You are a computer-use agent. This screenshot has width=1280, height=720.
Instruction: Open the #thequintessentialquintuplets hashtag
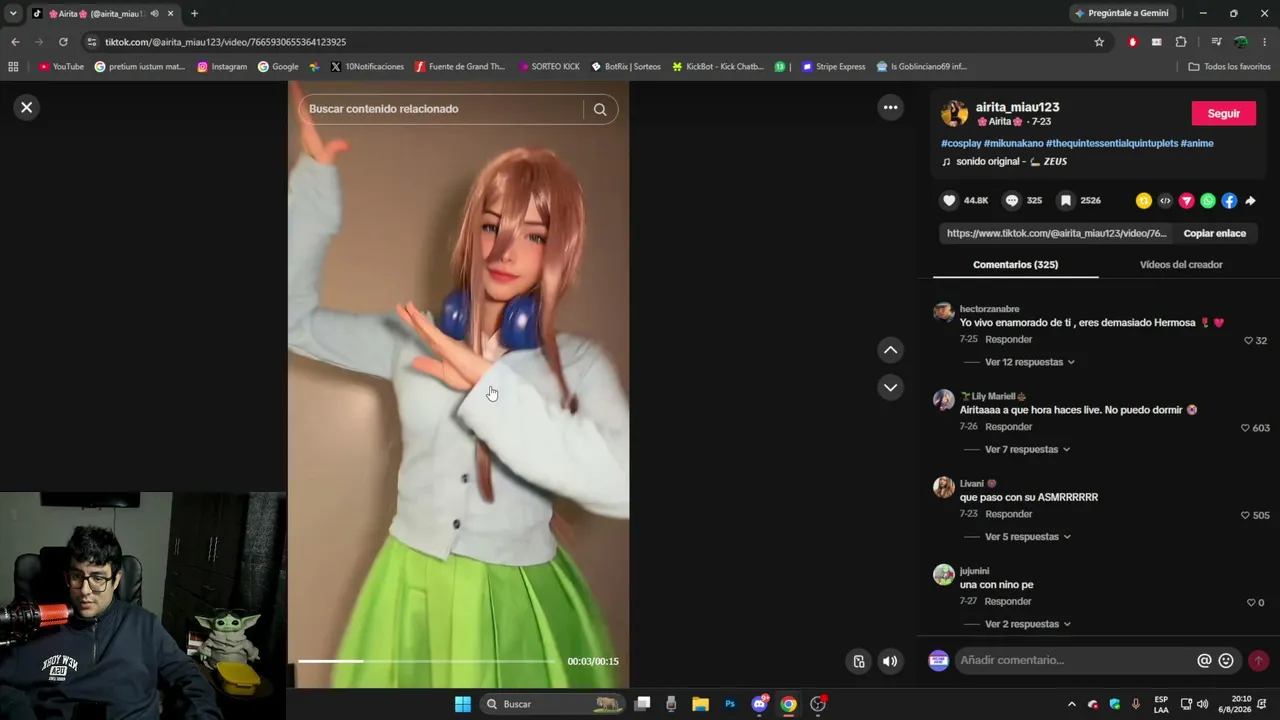pyautogui.click(x=1112, y=143)
